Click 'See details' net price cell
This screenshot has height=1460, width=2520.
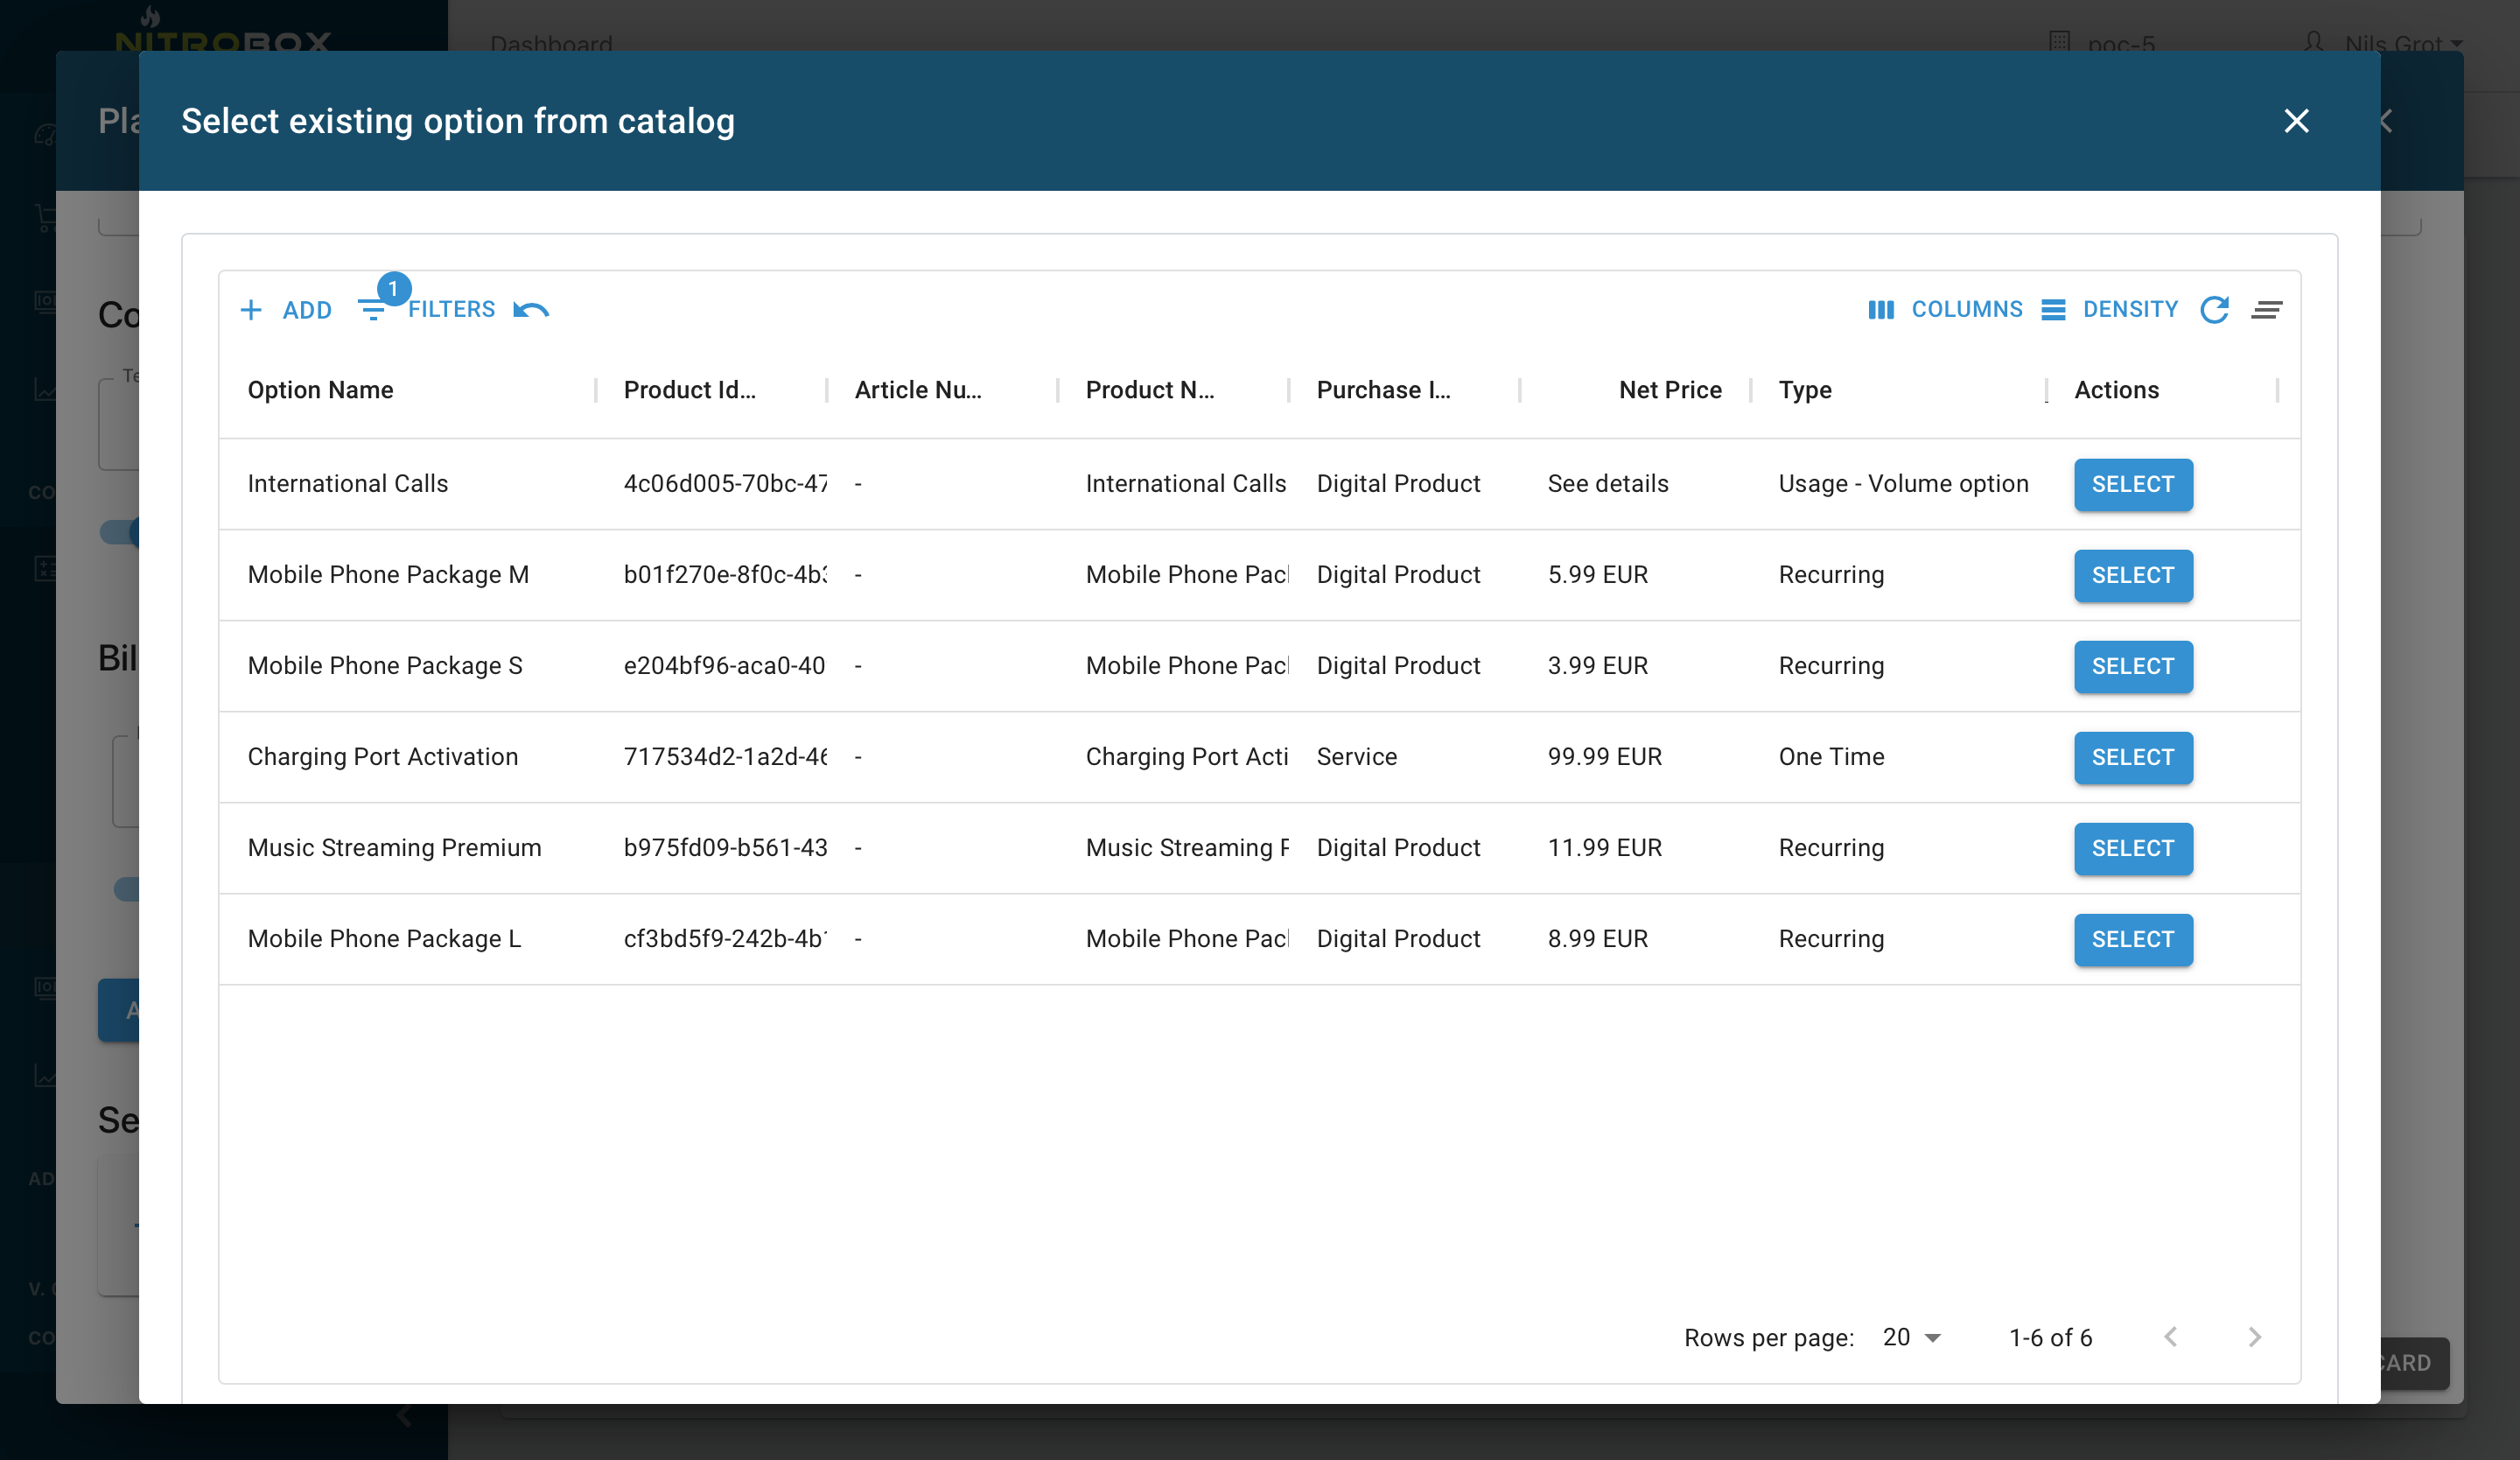coord(1608,484)
